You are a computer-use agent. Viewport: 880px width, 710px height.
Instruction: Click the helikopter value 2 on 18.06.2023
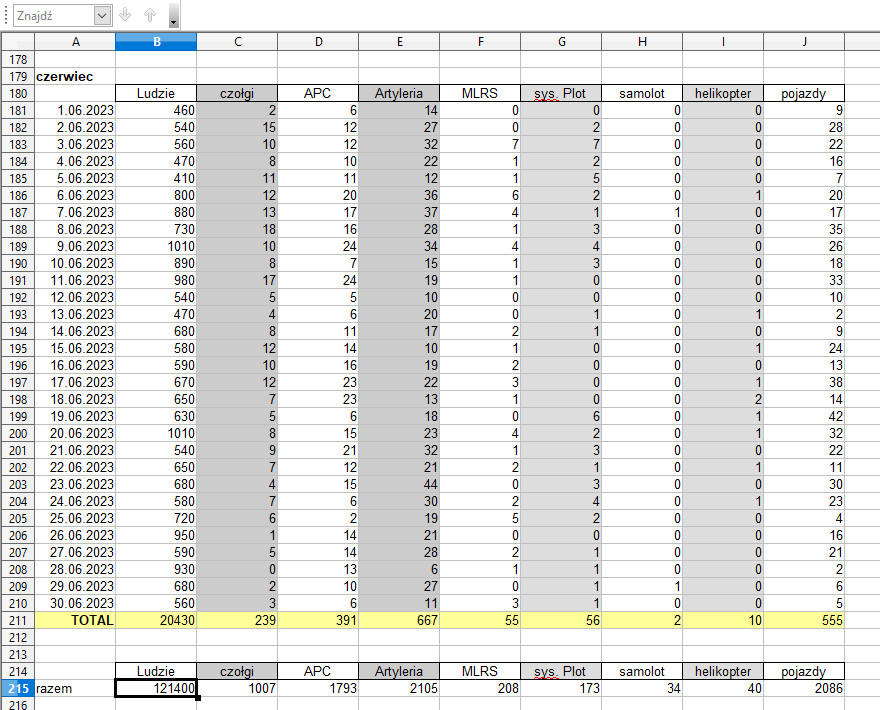pyautogui.click(x=723, y=399)
